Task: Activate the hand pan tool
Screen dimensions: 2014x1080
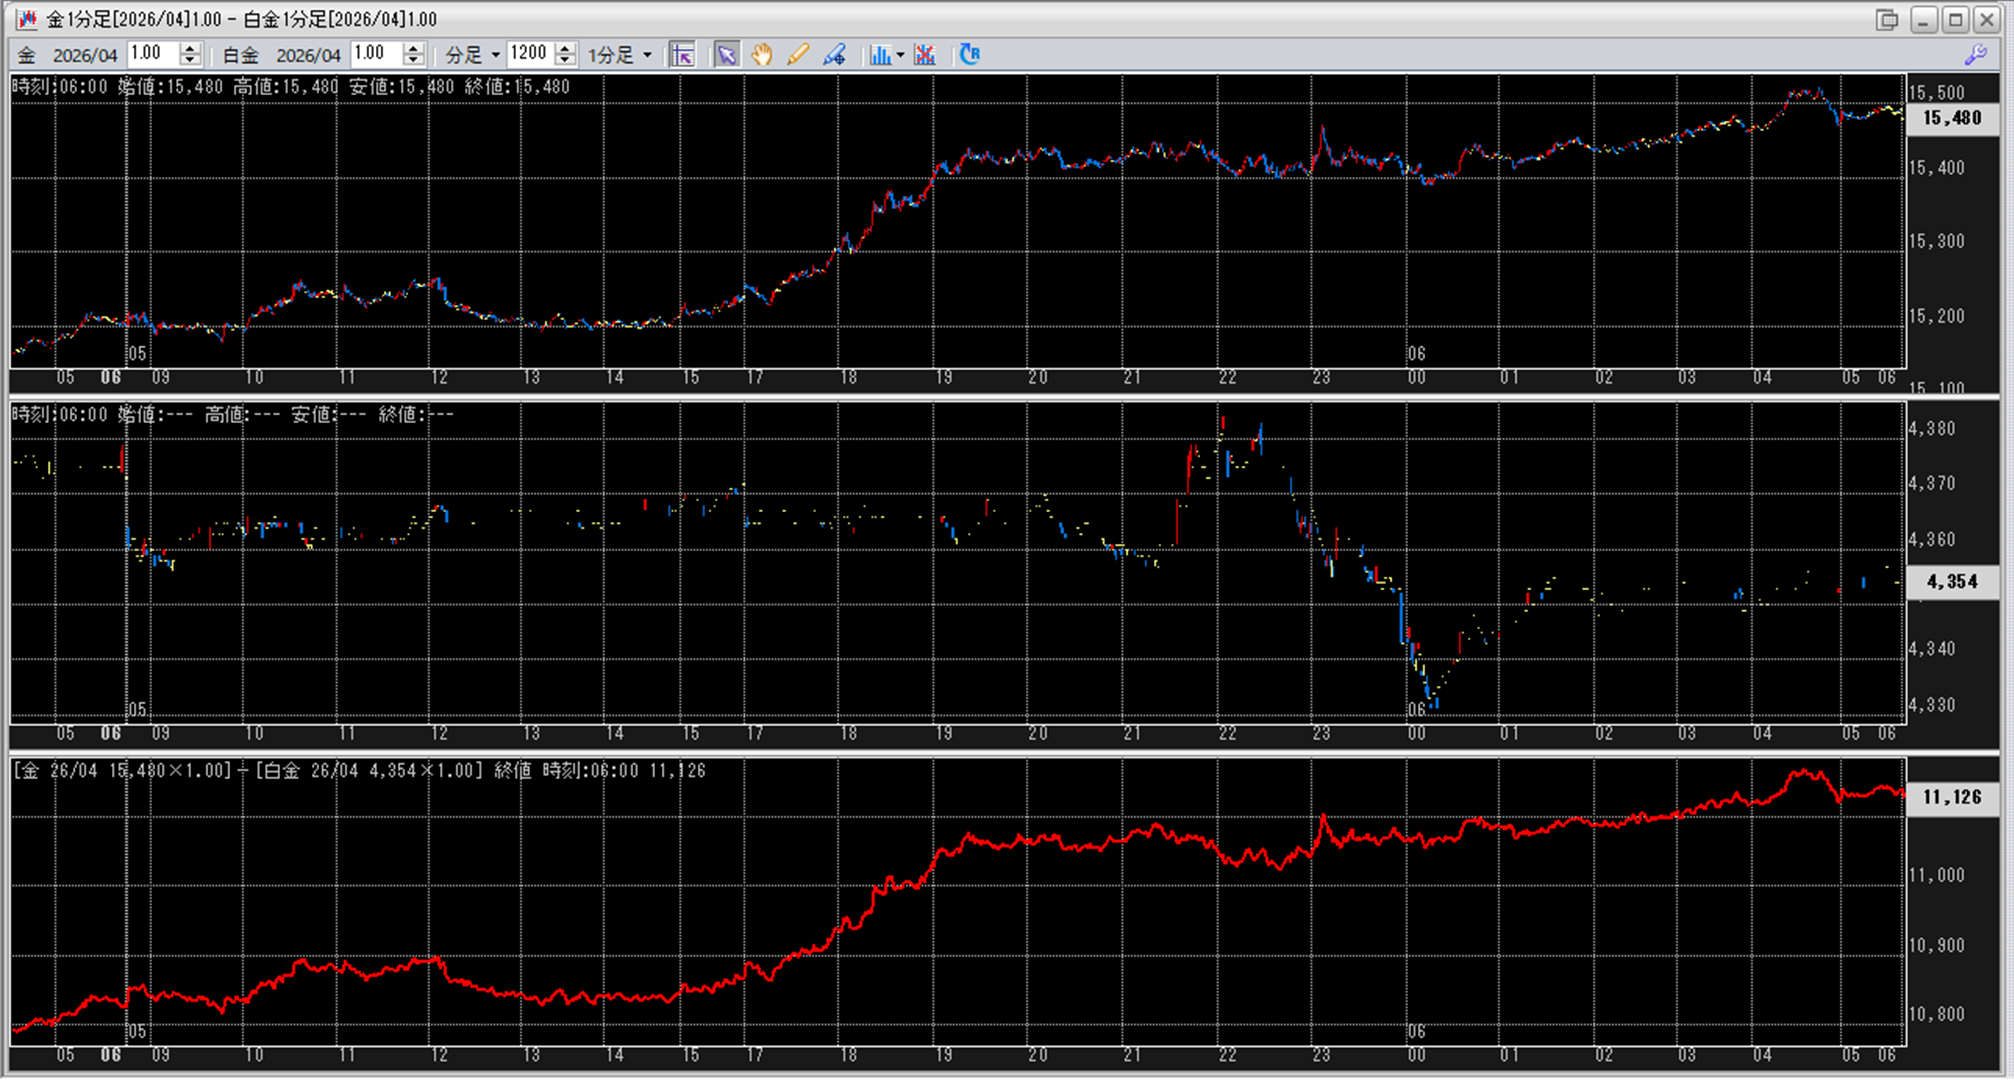Action: click(x=762, y=55)
